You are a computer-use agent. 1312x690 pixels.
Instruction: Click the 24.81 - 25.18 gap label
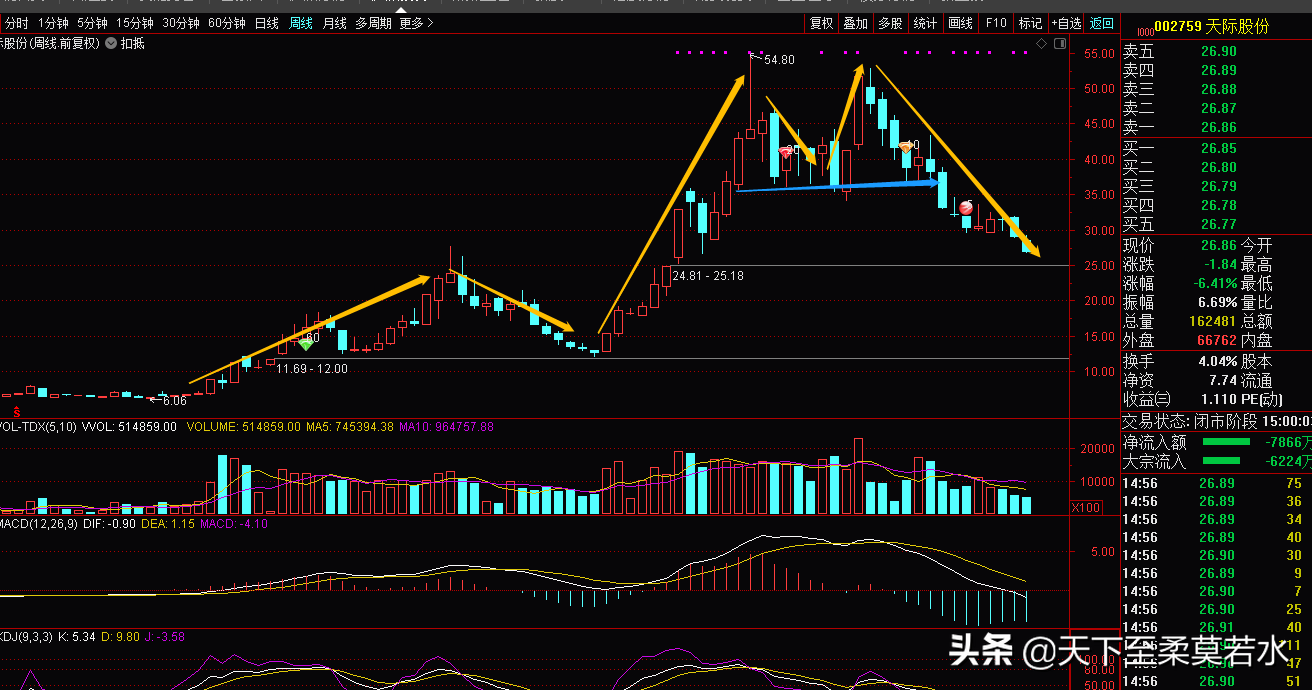coord(708,276)
